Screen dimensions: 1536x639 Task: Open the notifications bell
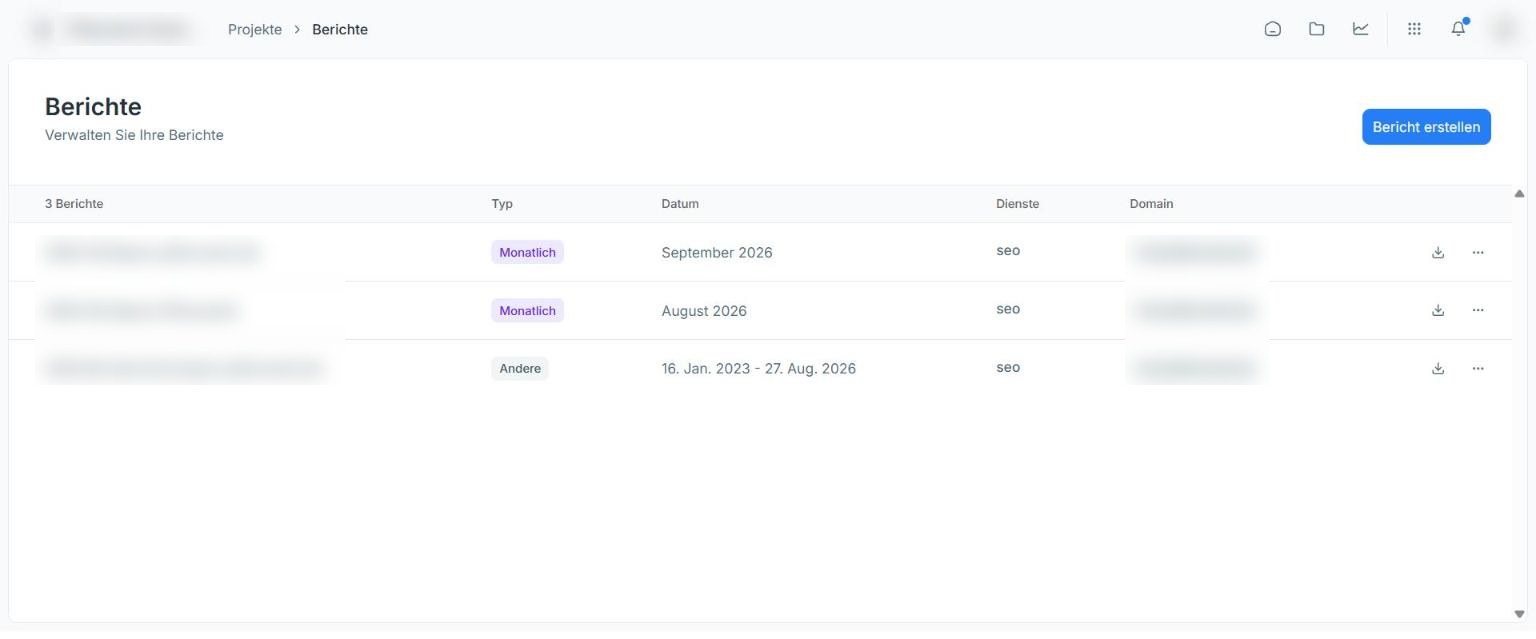[1459, 28]
